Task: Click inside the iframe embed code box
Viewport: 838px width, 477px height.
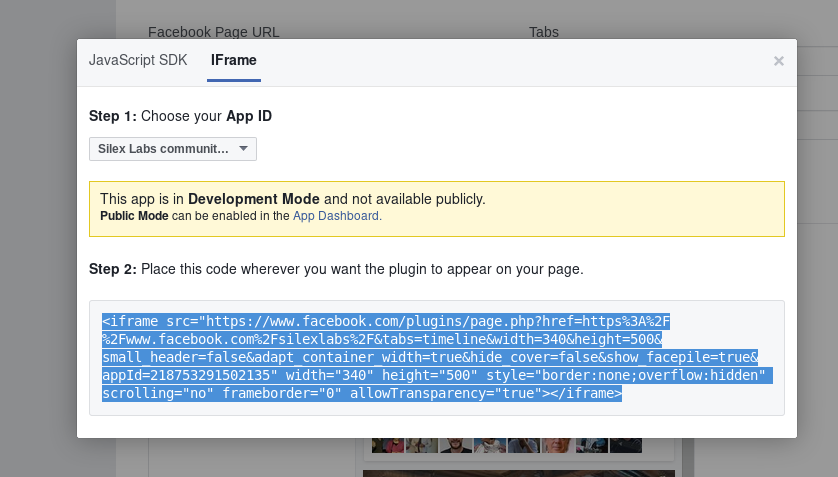Action: pyautogui.click(x=437, y=357)
